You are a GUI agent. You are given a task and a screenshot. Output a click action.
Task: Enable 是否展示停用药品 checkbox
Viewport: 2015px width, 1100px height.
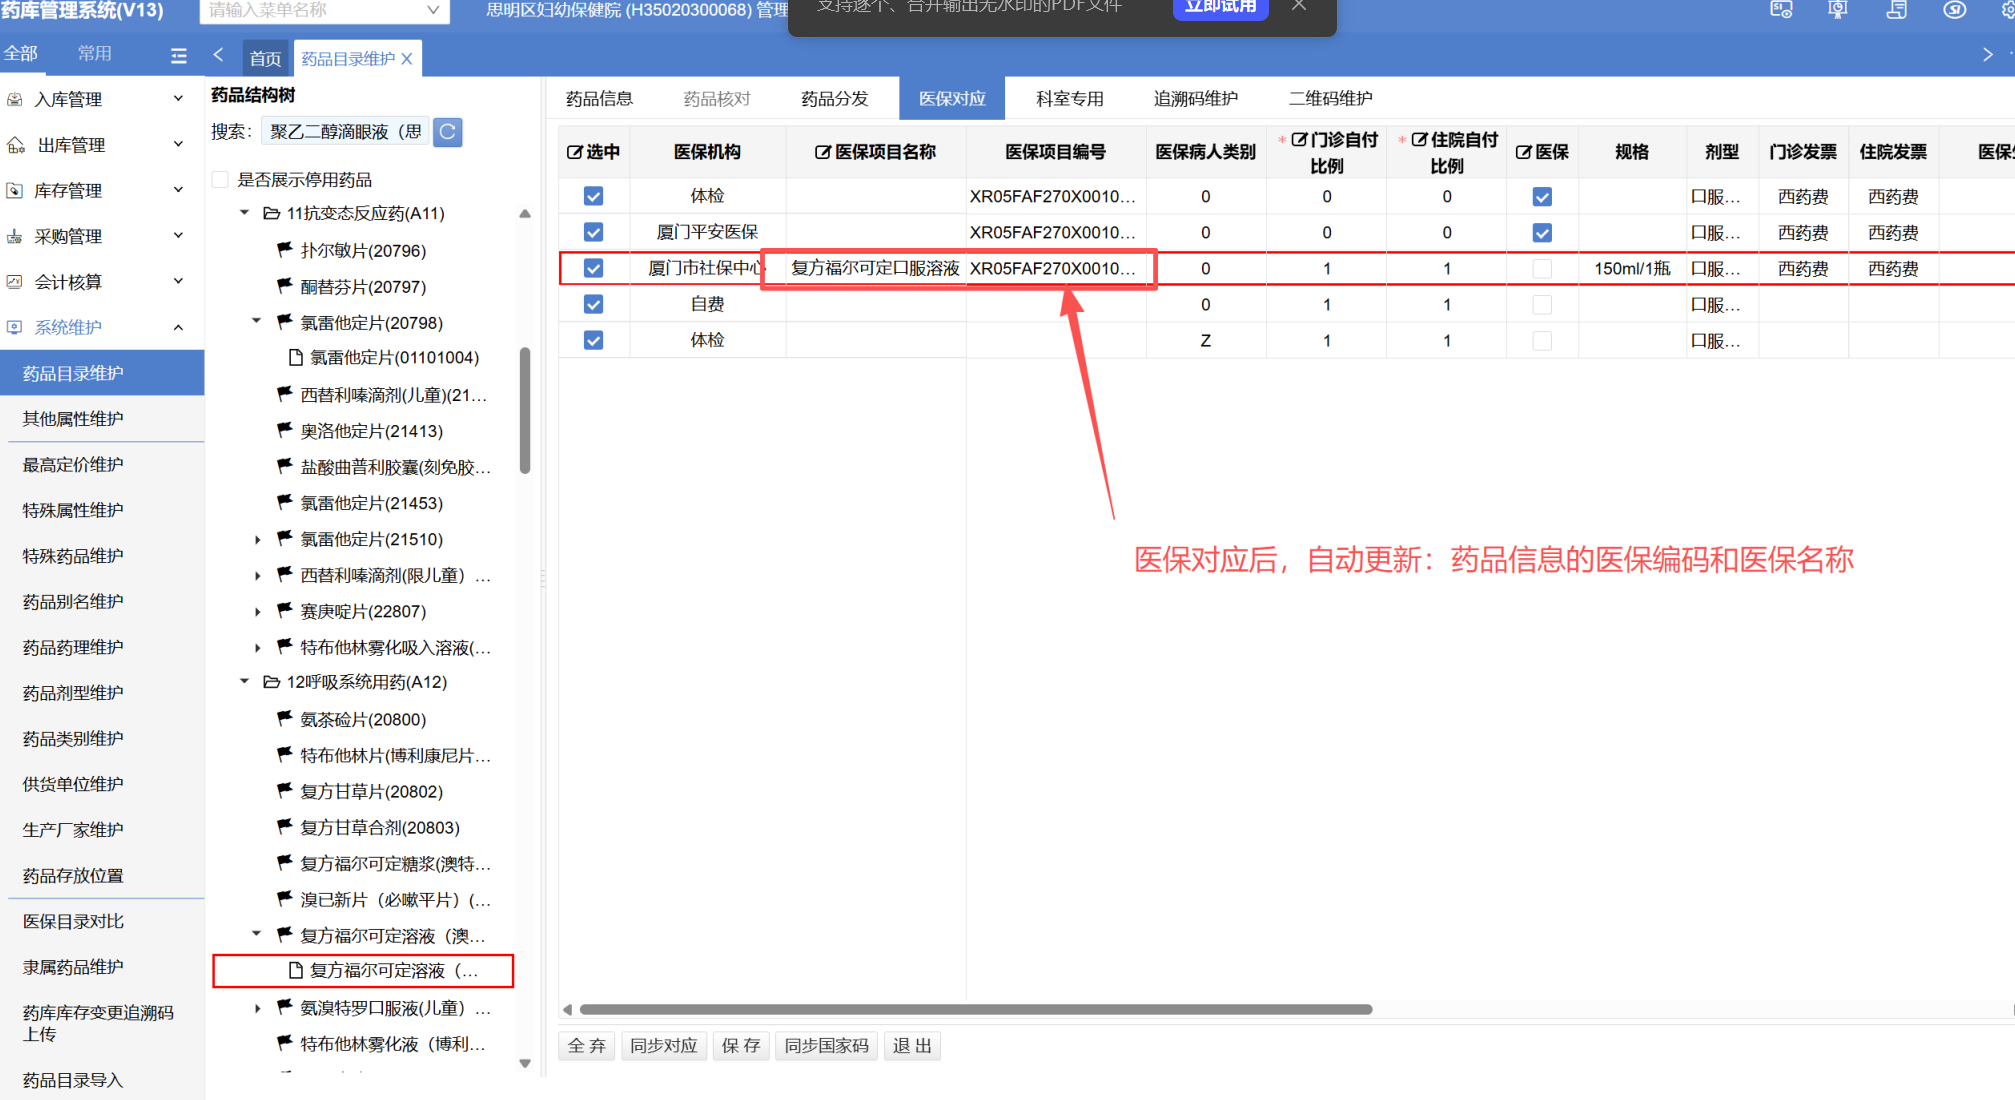220,180
